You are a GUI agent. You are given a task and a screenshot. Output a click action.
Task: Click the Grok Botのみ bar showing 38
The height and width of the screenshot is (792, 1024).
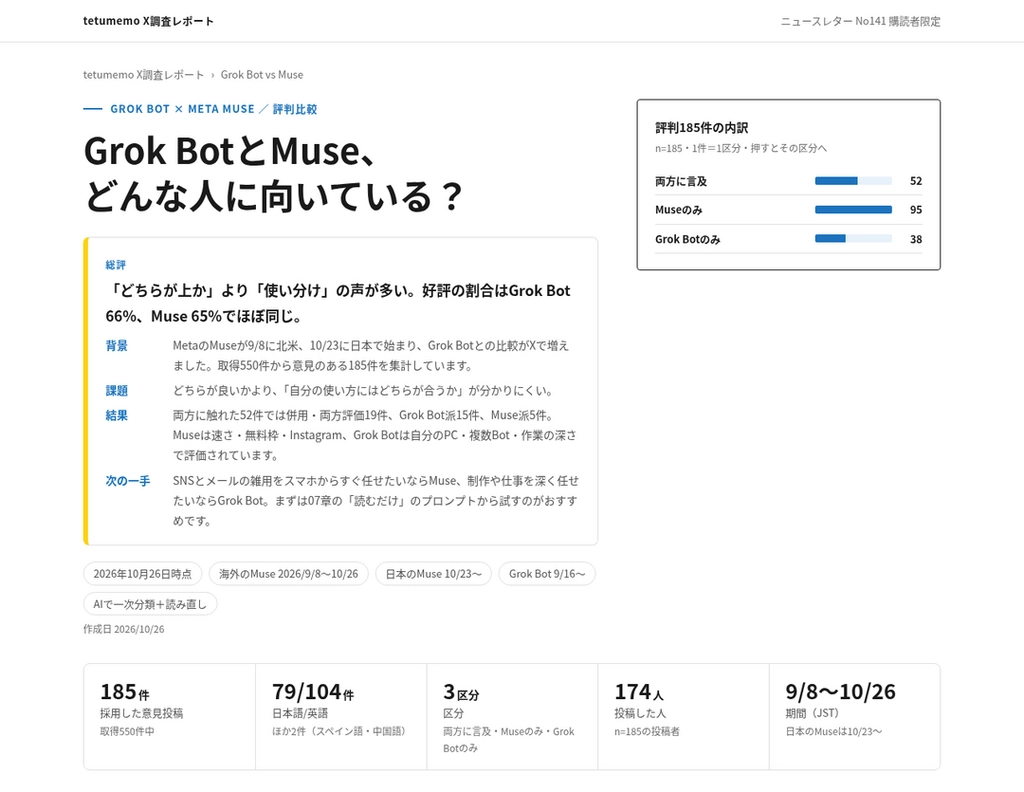(x=853, y=239)
